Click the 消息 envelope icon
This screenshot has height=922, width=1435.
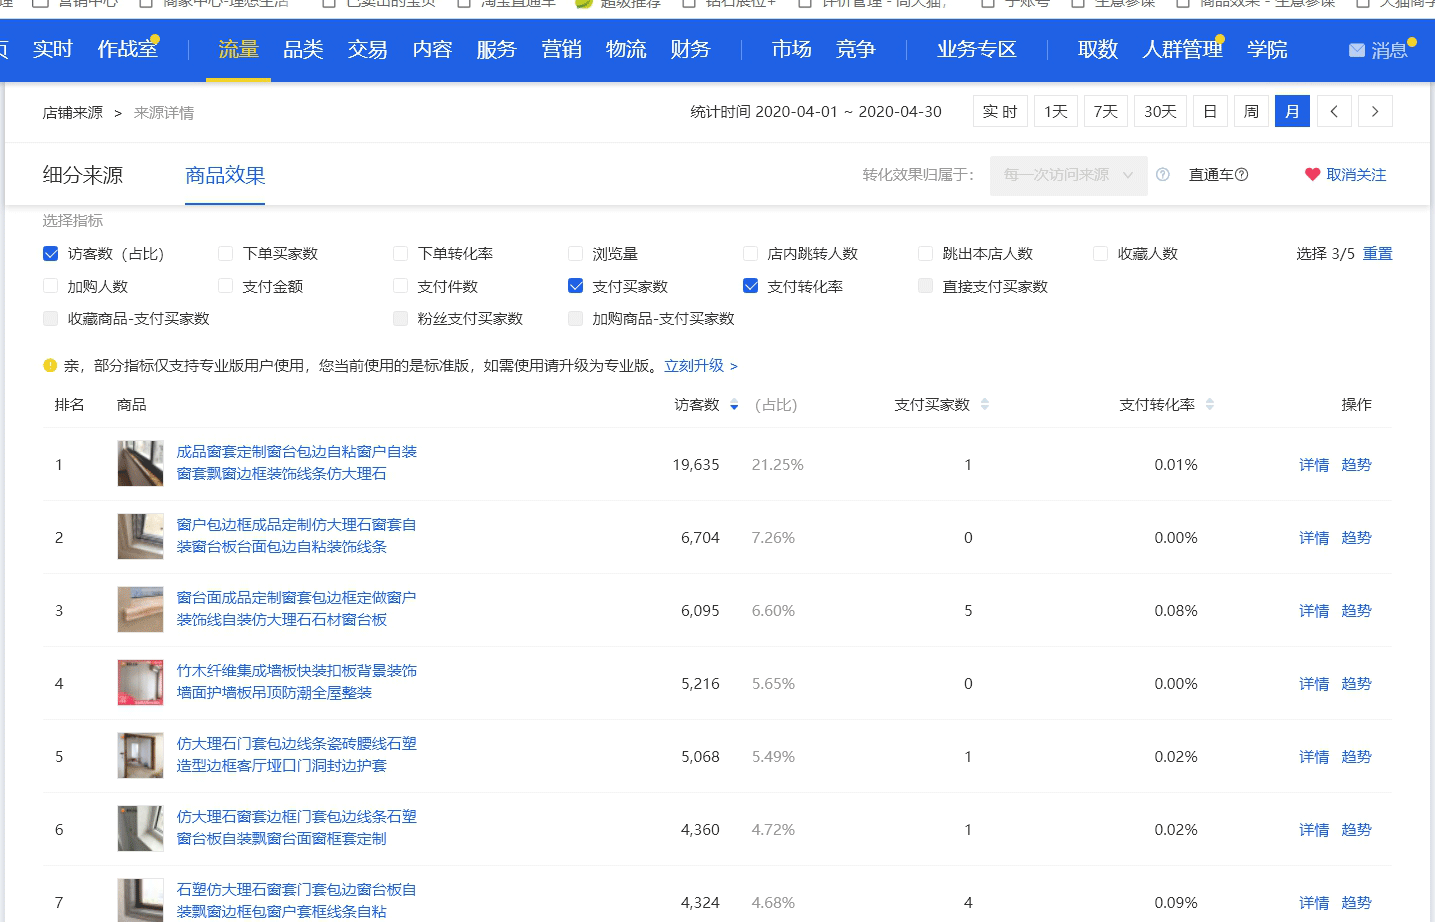(1357, 50)
